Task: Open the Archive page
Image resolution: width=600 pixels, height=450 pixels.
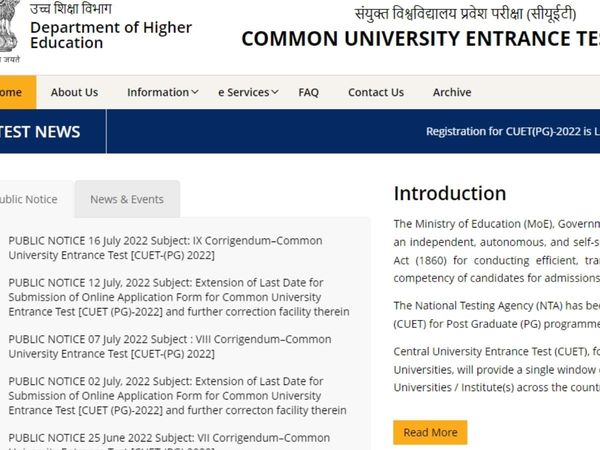Action: coord(452,92)
